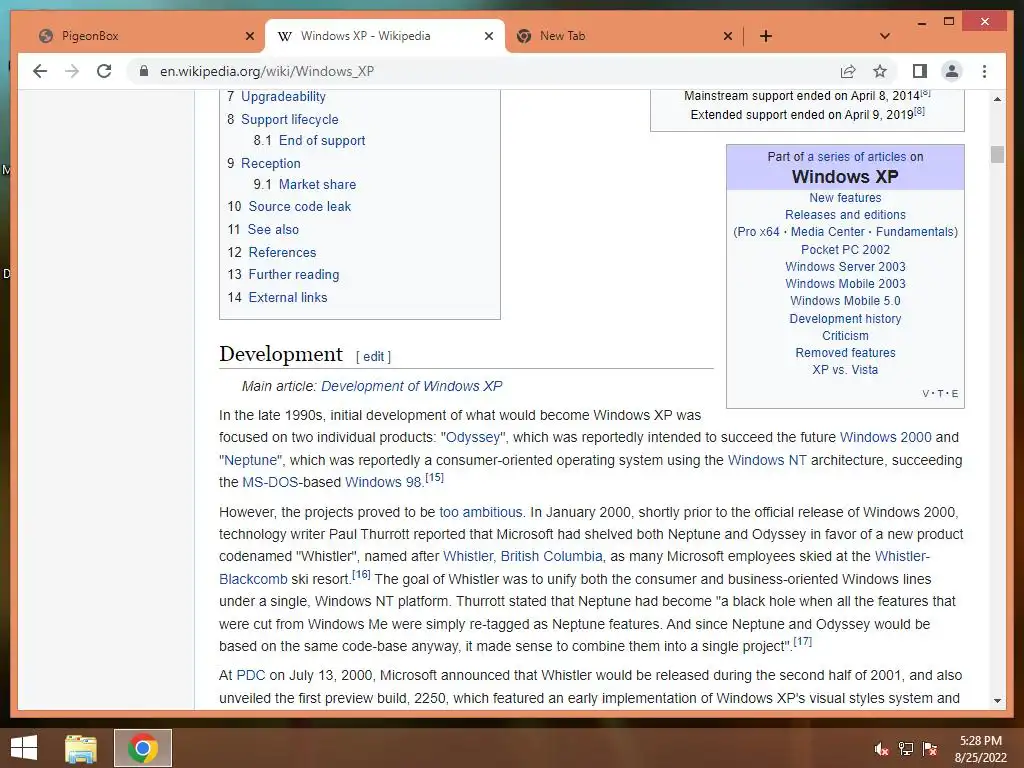Jump to External links in contents

click(x=288, y=297)
